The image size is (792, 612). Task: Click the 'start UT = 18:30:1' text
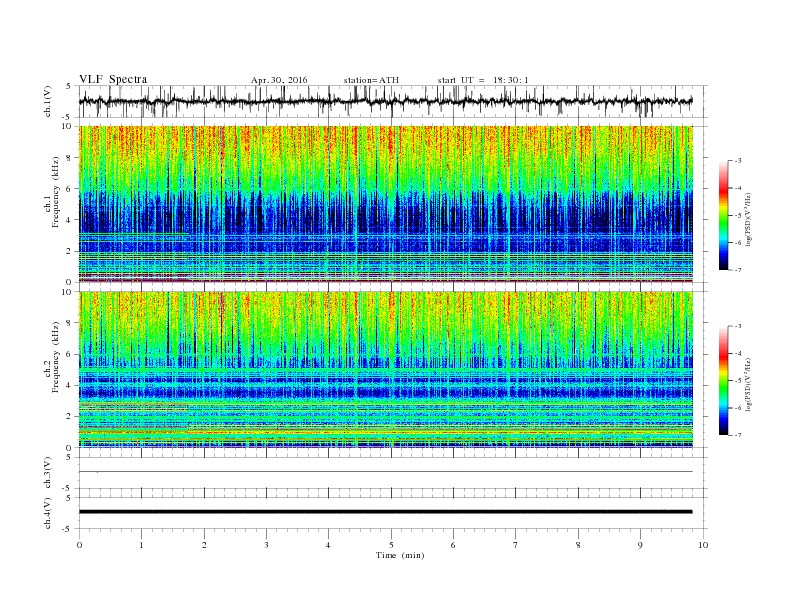coord(483,80)
